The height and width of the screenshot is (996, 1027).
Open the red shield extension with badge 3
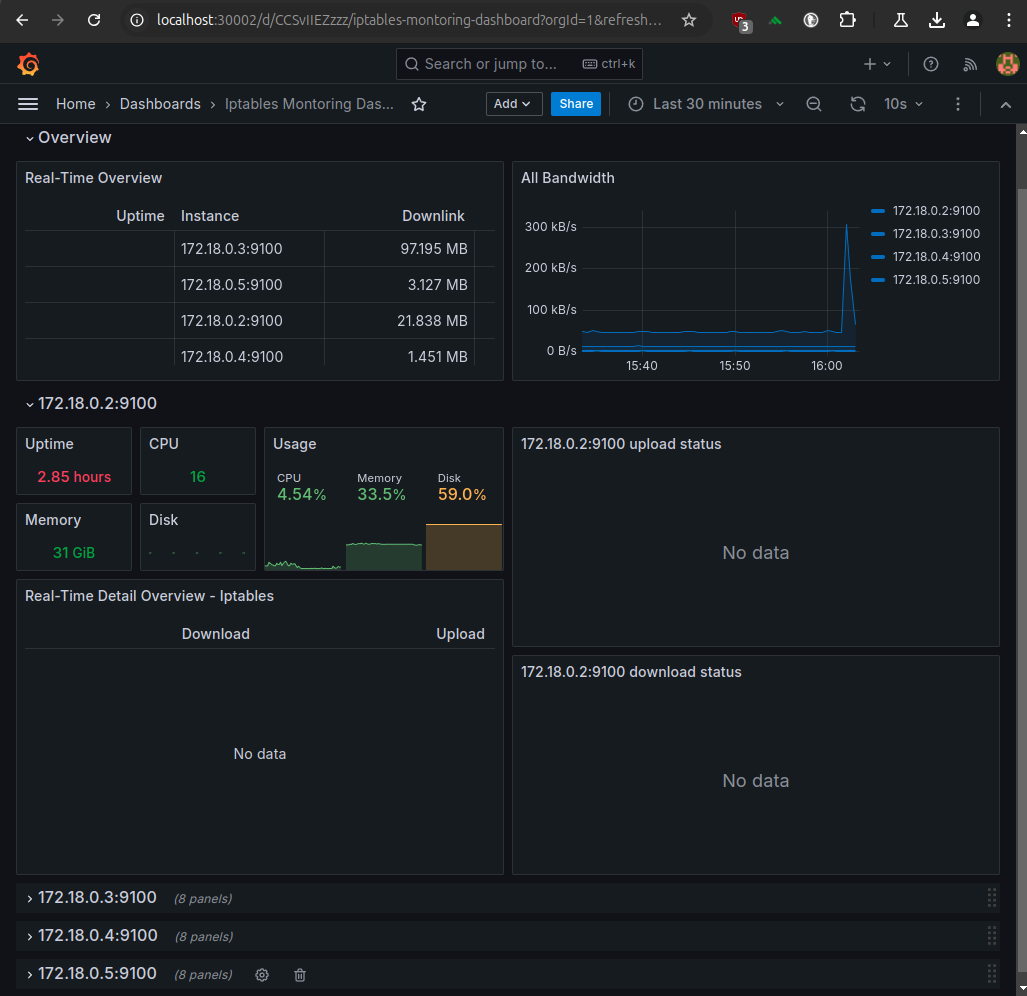(x=741, y=22)
